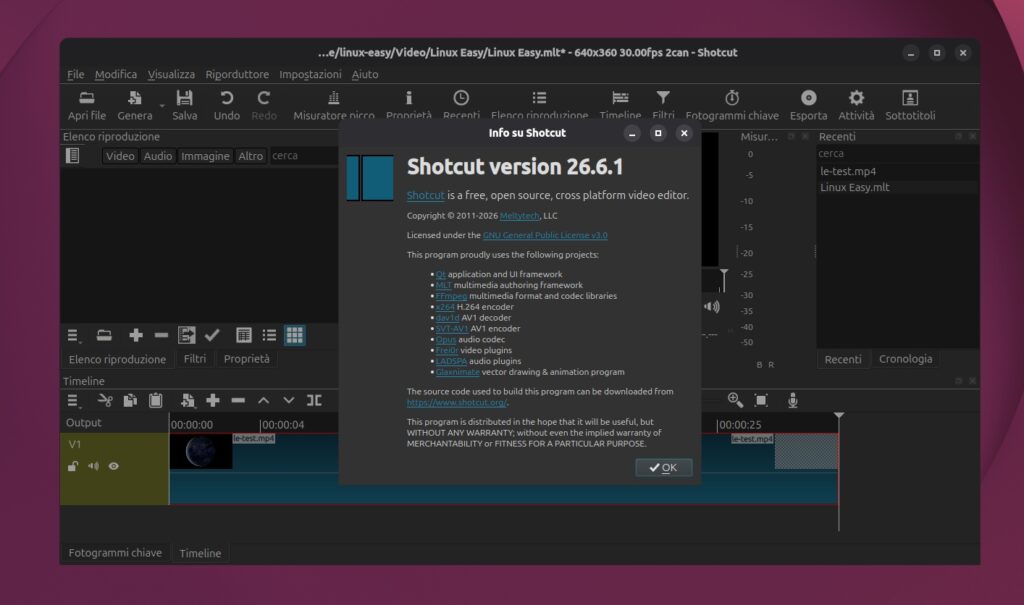Click the playlist update checkmark icon
Screen dimensions: 1024x605
pyautogui.click(x=212, y=336)
